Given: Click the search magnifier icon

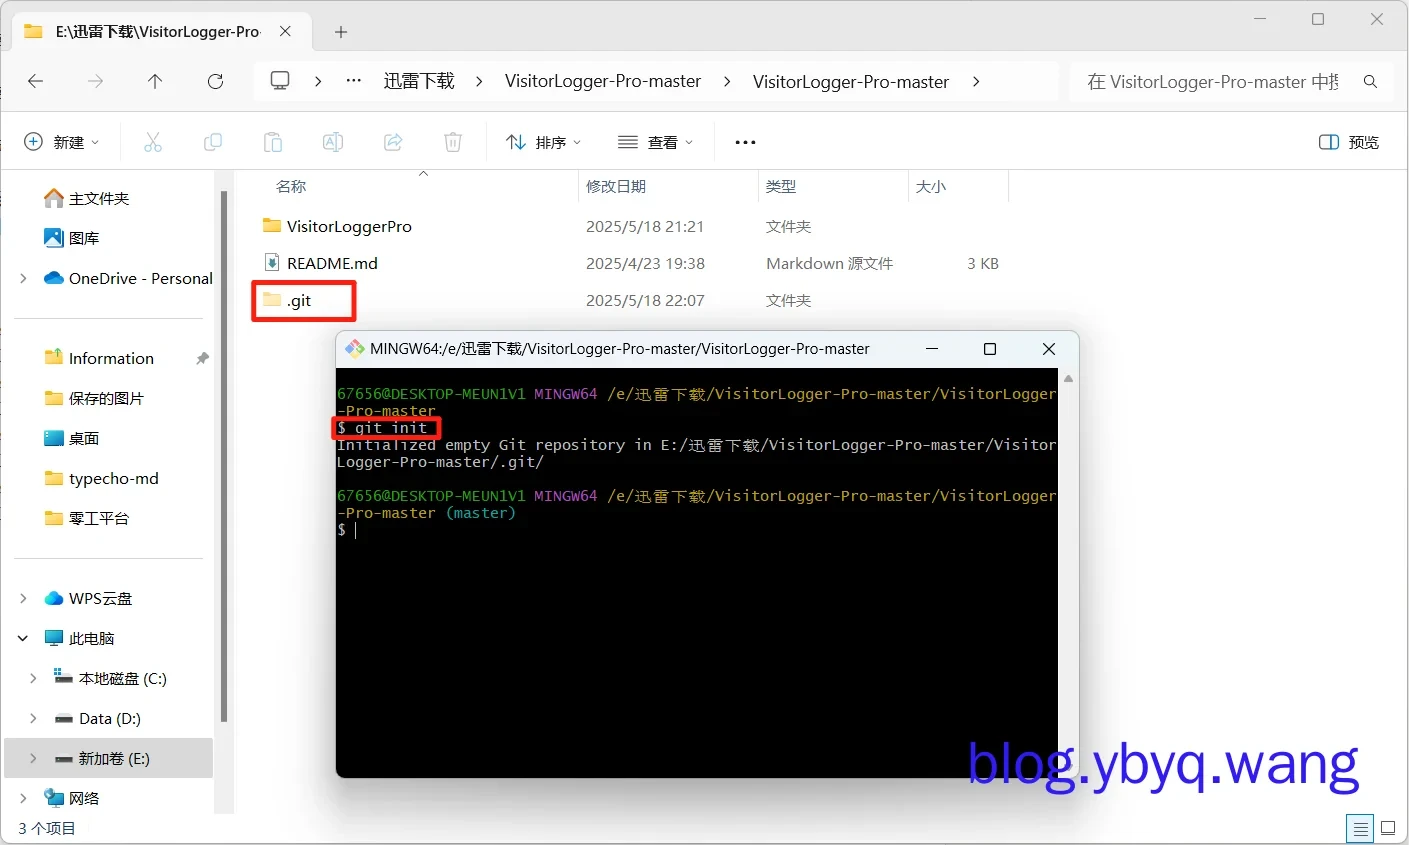Looking at the screenshot, I should pos(1370,82).
